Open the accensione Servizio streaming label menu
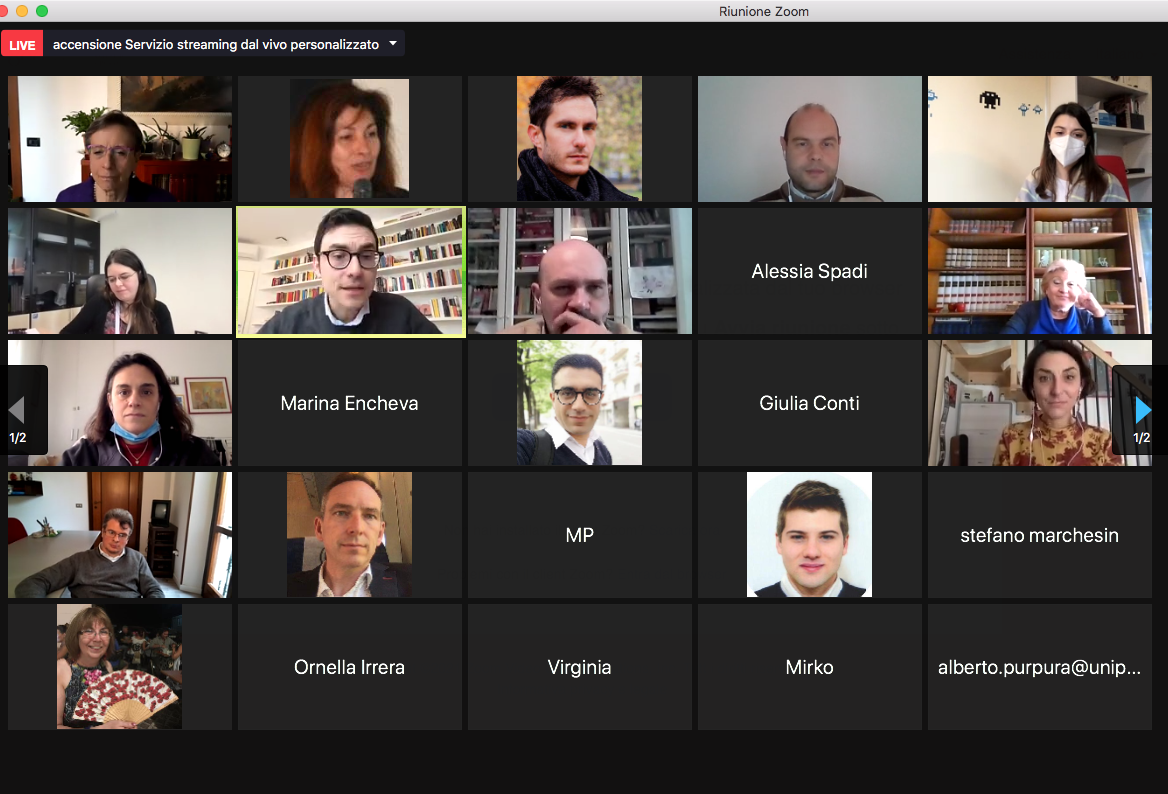 [216, 45]
